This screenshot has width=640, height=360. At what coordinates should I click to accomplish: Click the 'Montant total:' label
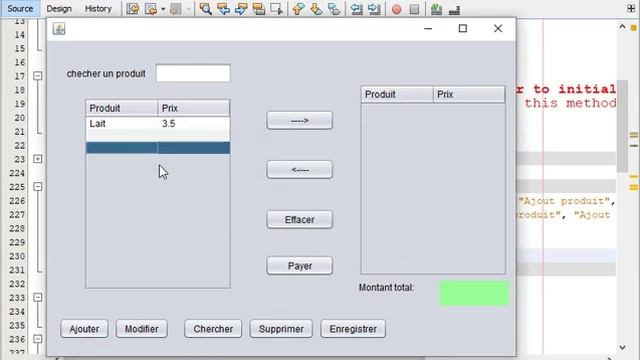(x=387, y=288)
